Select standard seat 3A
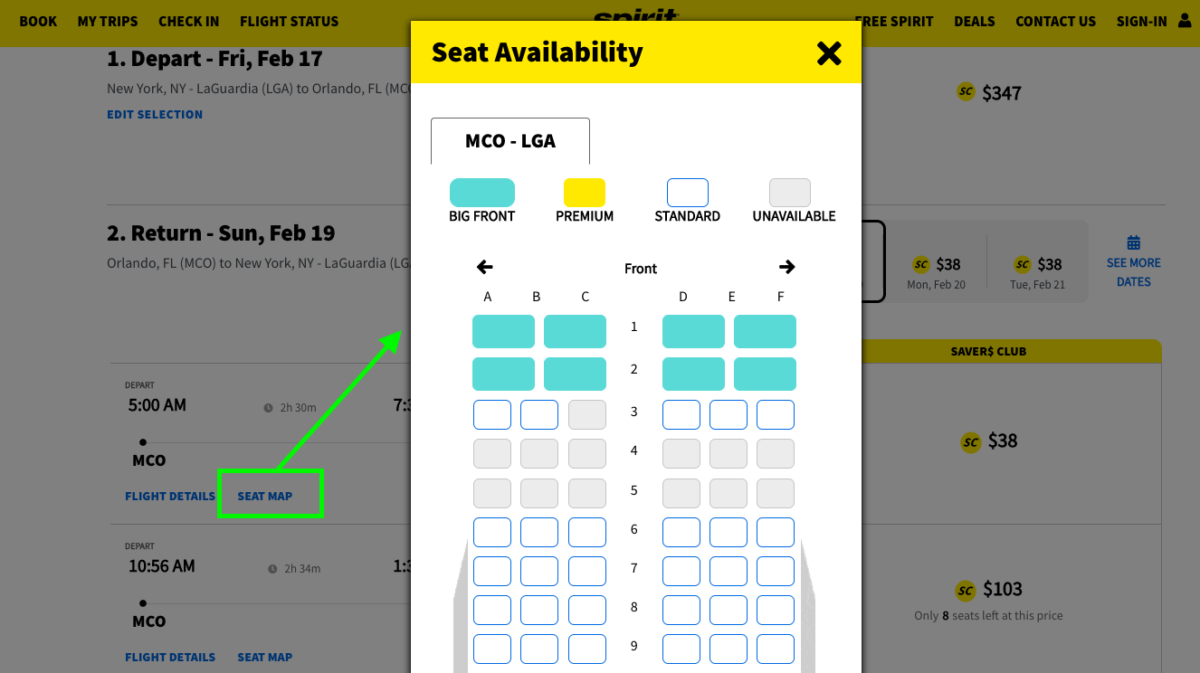 [x=492, y=414]
